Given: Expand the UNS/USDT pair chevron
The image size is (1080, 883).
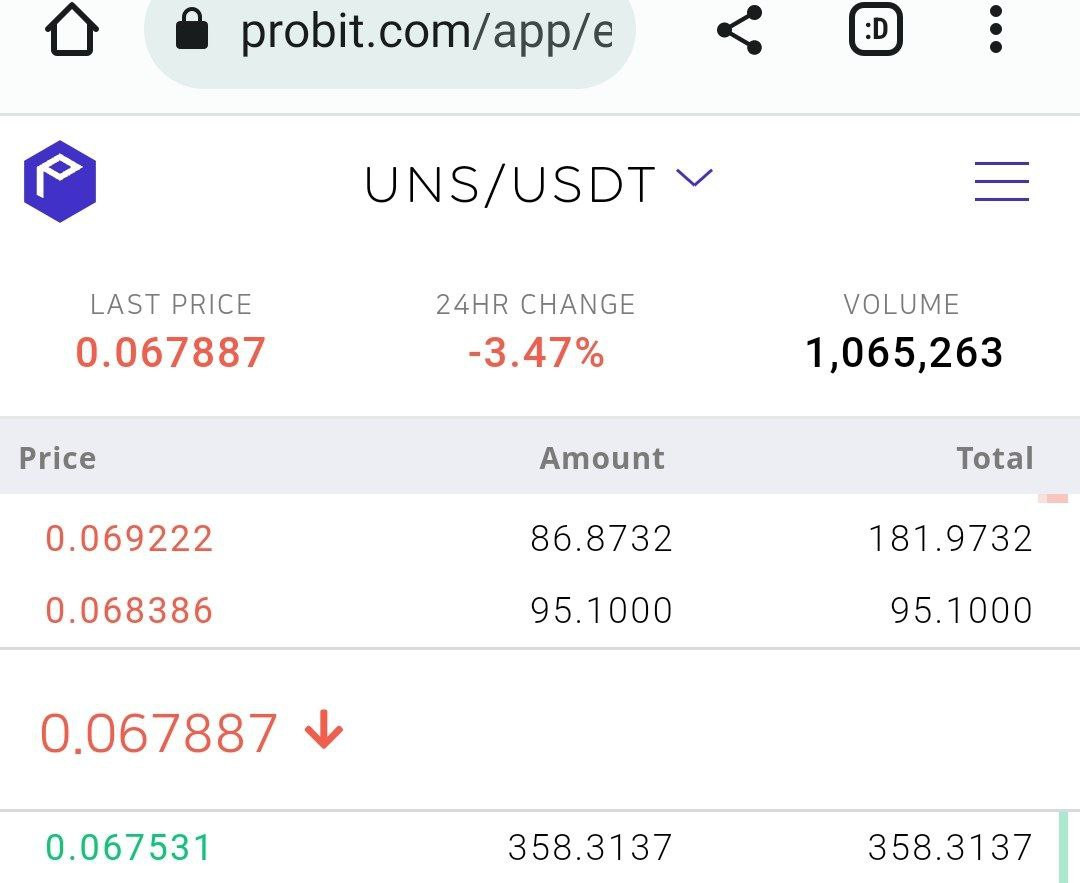Looking at the screenshot, I should [x=694, y=178].
